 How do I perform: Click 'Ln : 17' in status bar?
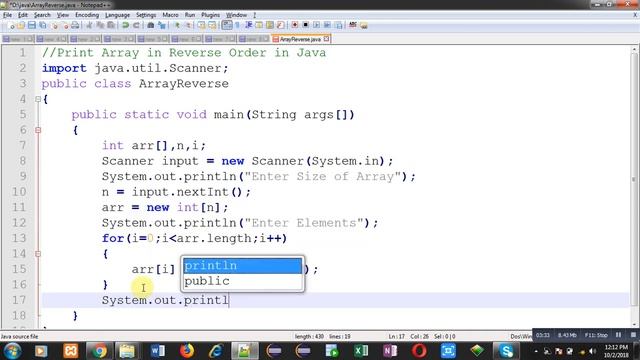click(396, 337)
